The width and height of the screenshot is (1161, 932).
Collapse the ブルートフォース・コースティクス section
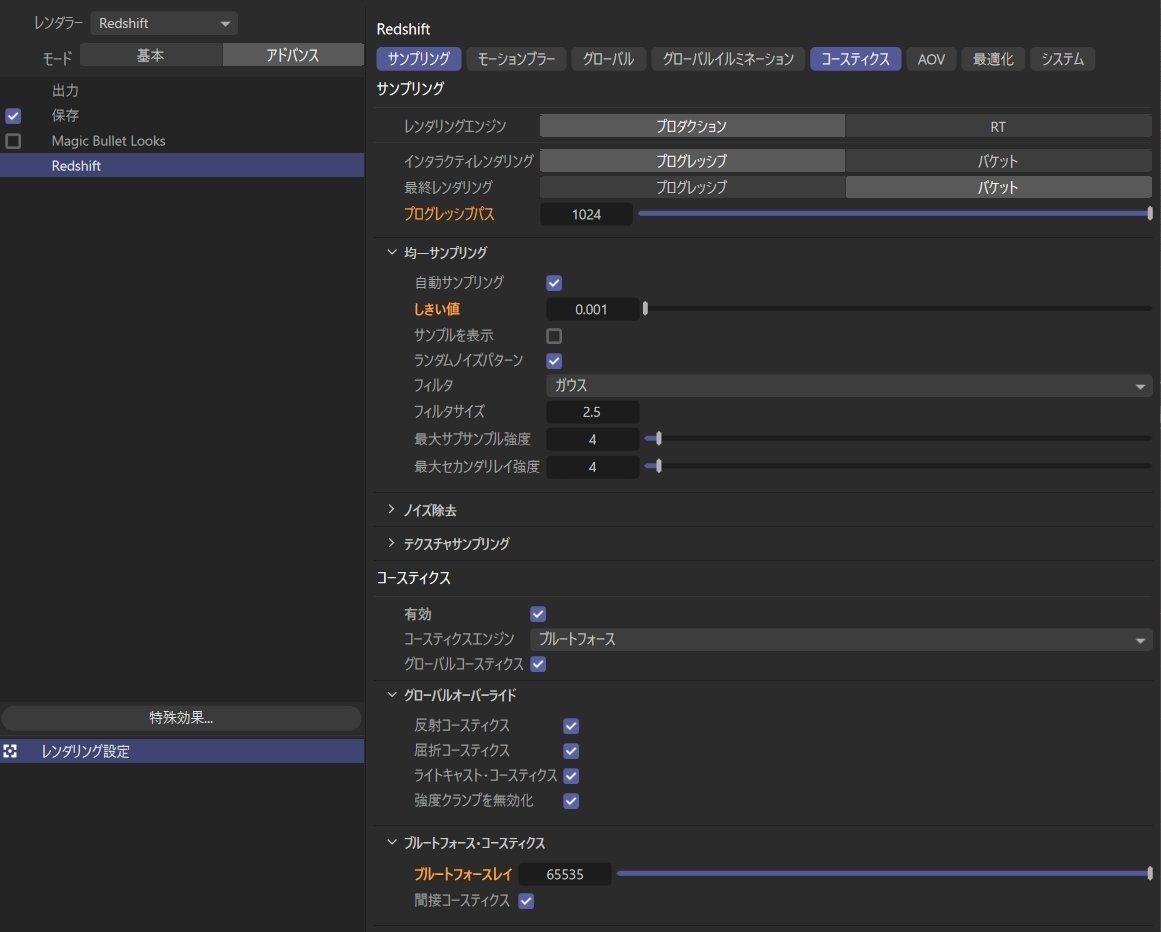392,842
